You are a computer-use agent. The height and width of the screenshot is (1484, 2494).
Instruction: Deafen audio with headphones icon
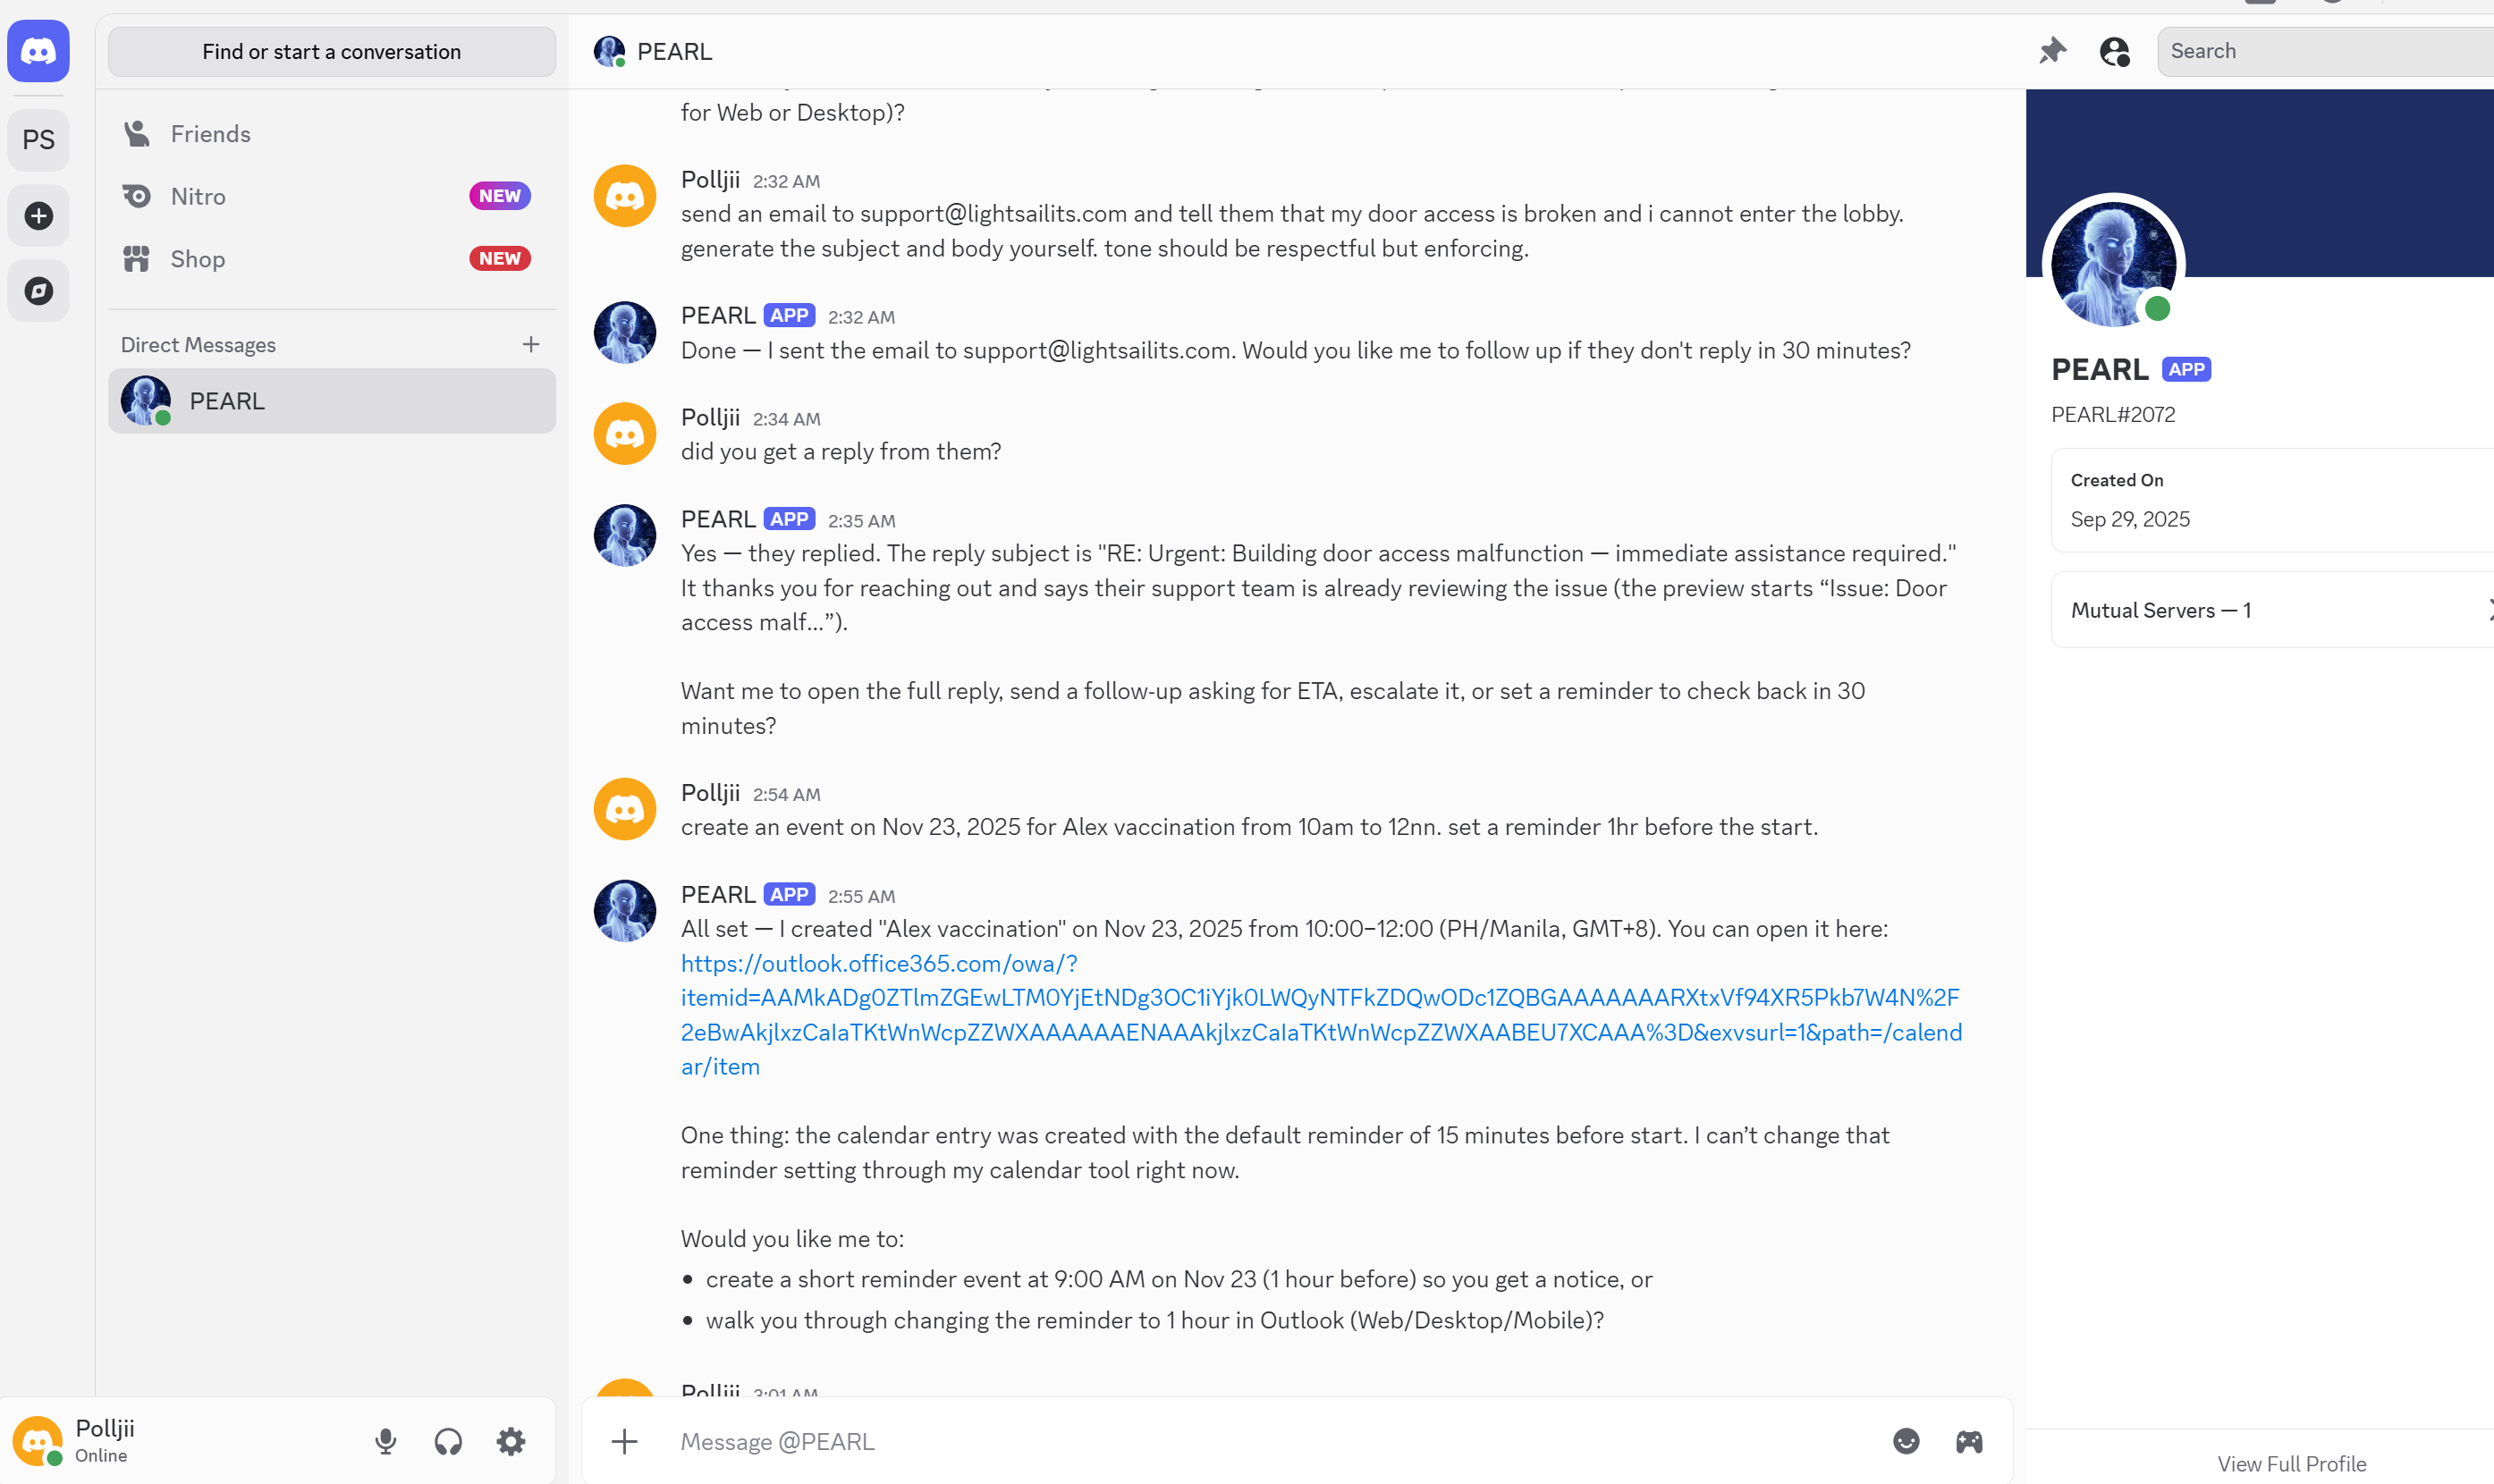448,1441
